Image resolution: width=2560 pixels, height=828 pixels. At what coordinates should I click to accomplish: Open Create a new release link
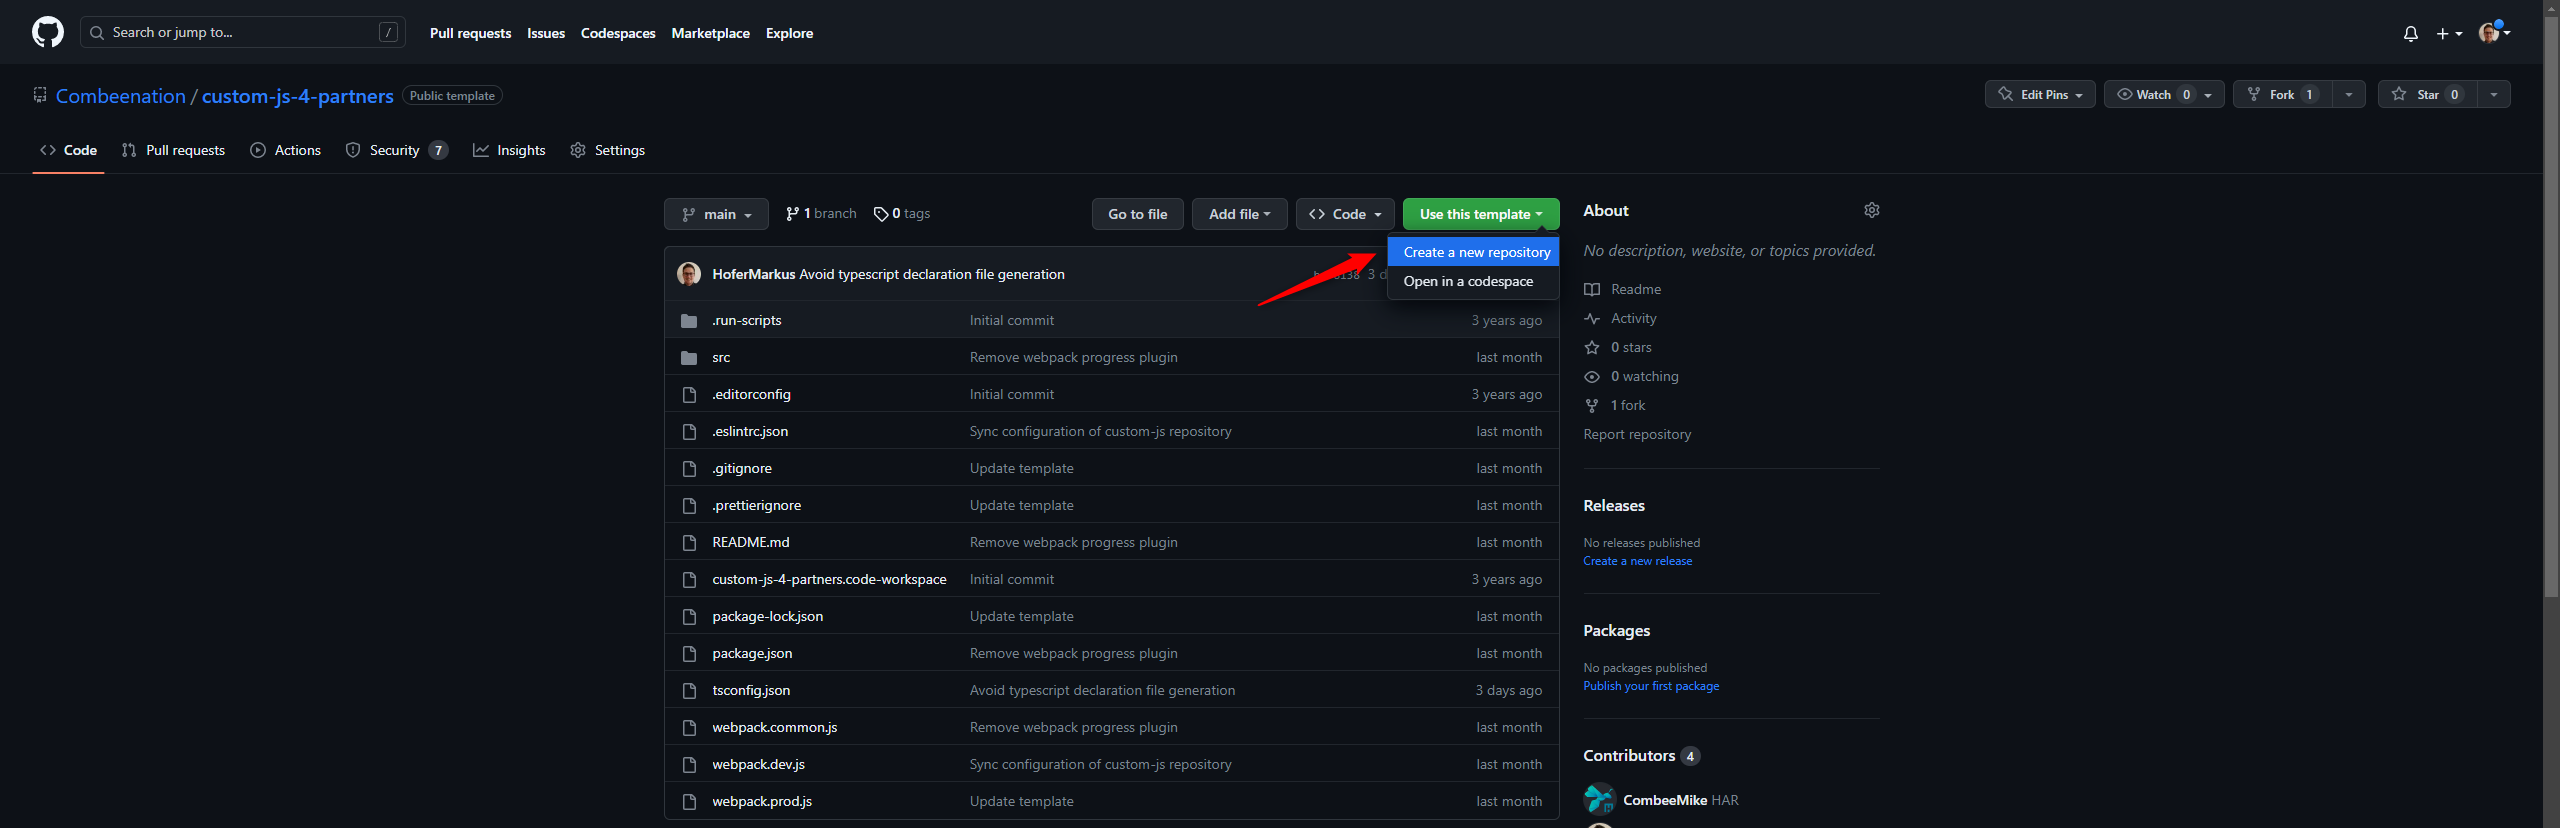pyautogui.click(x=1637, y=561)
